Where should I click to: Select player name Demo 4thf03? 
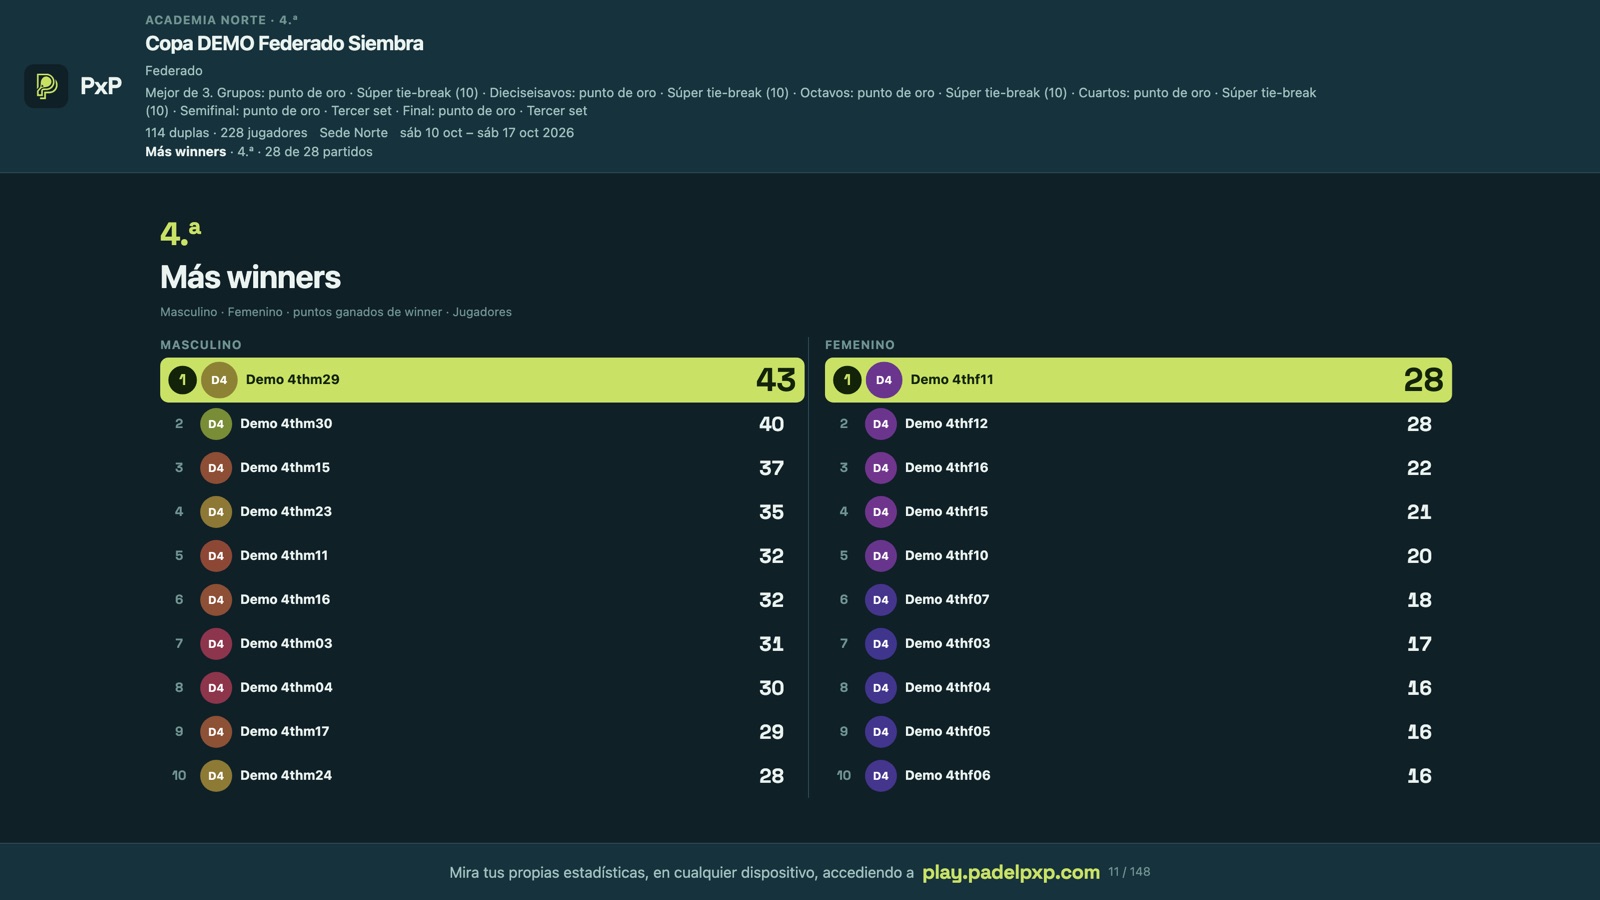click(947, 644)
